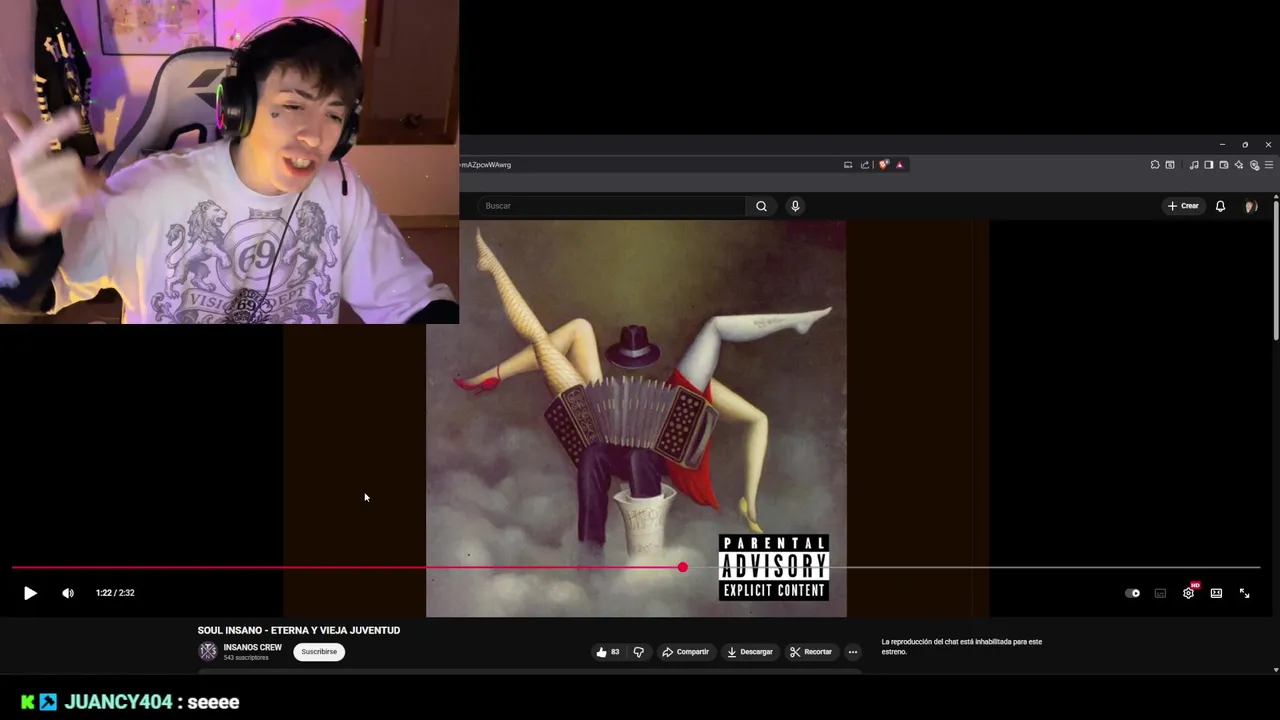Share page via address bar share icon

864,165
